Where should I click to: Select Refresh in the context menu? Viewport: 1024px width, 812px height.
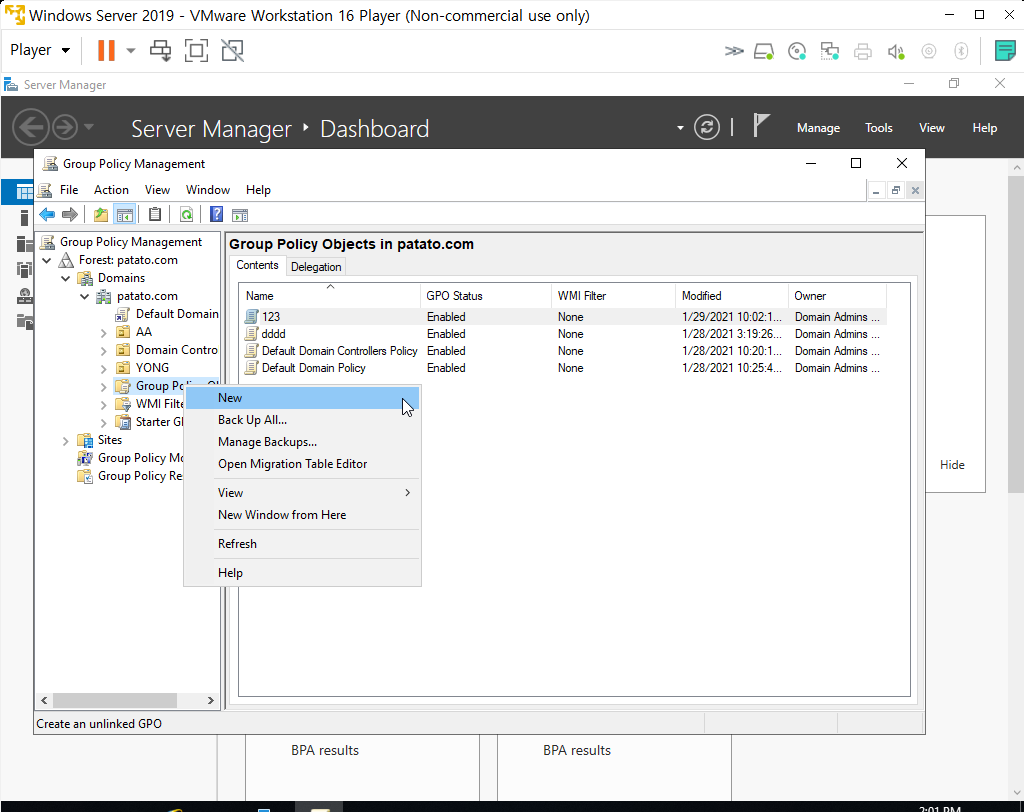[302, 544]
